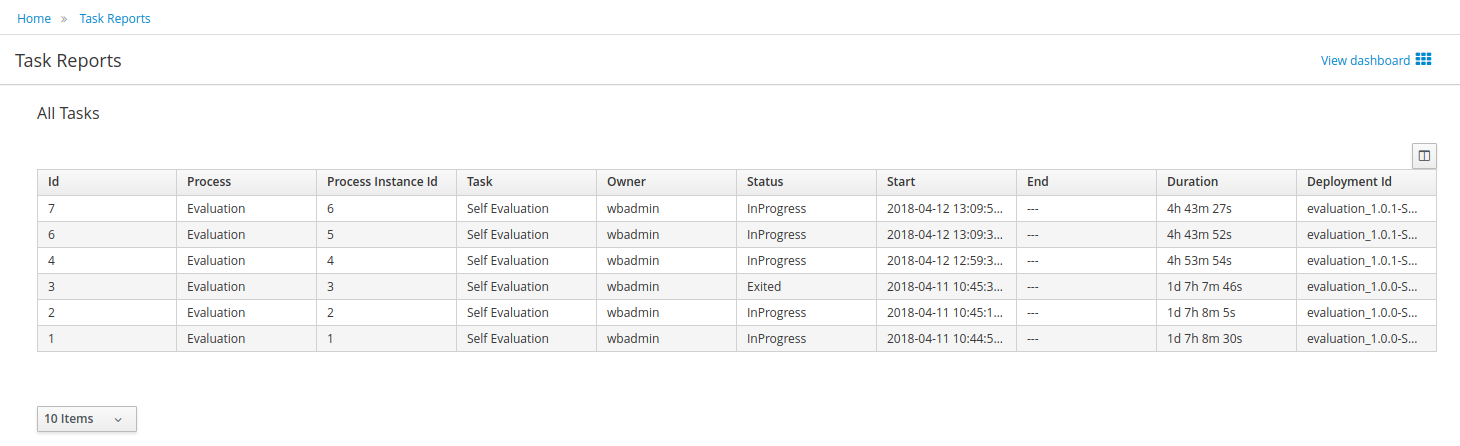The height and width of the screenshot is (446, 1460).
Task: Open the View dashboard link
Action: pos(1365,60)
